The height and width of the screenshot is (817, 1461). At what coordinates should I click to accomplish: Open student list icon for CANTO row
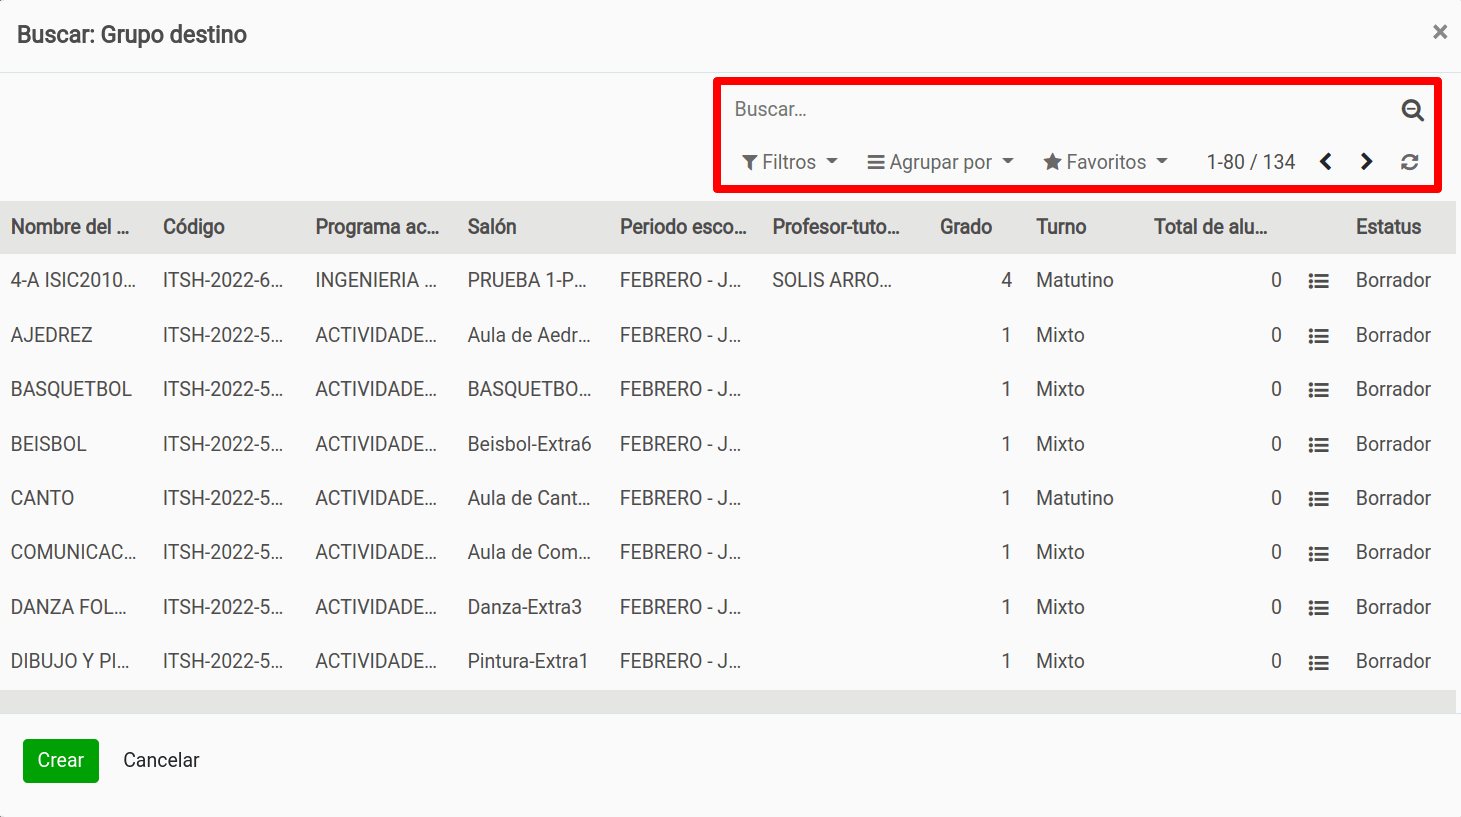1318,499
